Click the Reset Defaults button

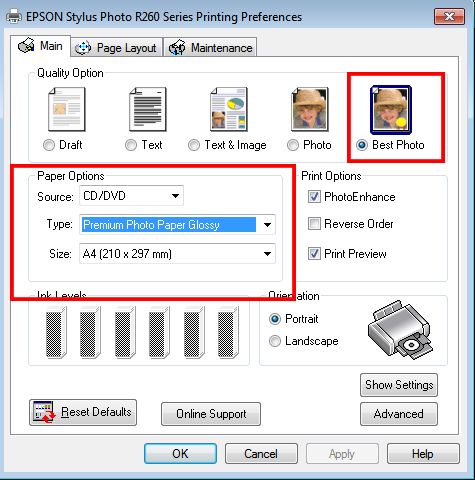click(x=83, y=412)
